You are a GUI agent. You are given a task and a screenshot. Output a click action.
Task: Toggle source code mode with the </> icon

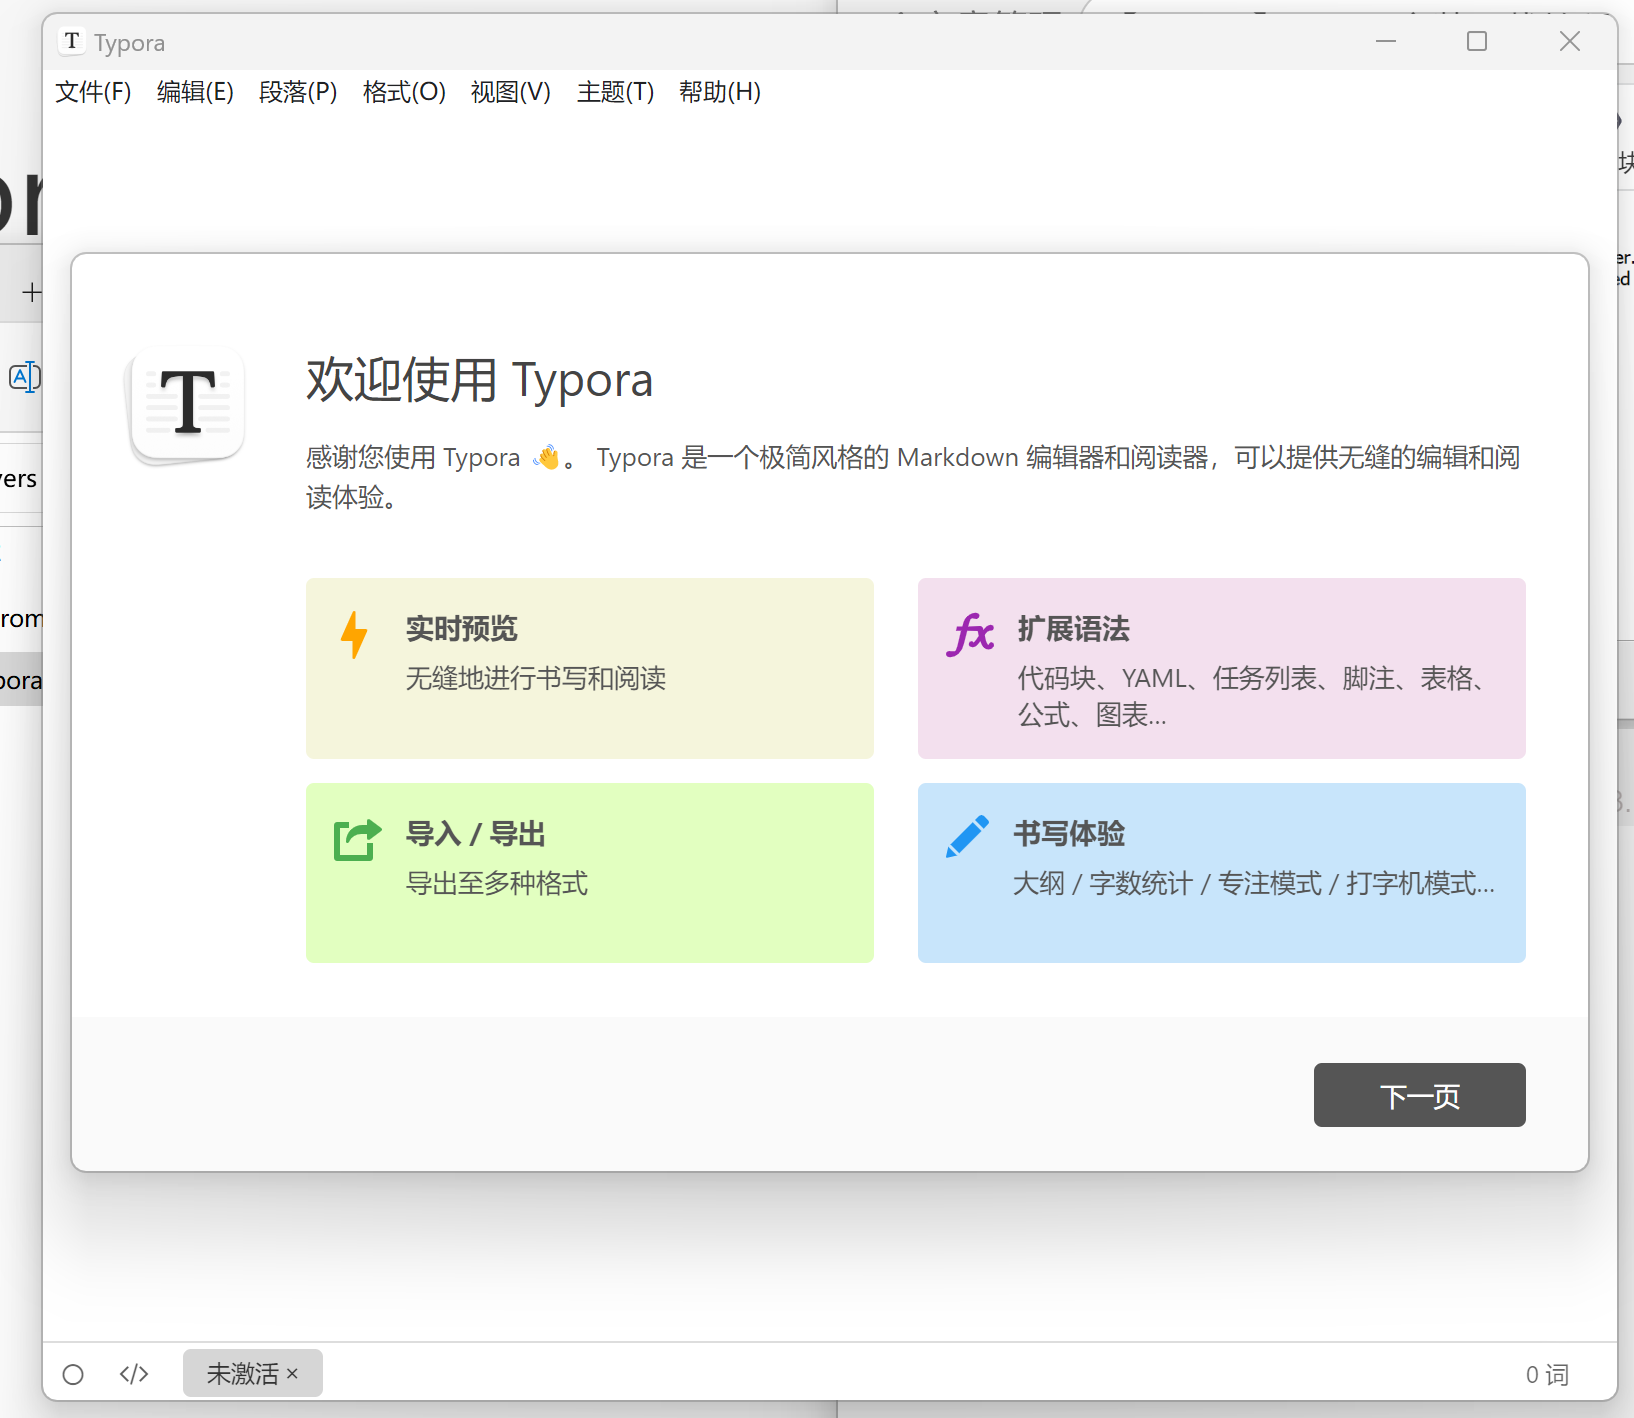point(133,1374)
